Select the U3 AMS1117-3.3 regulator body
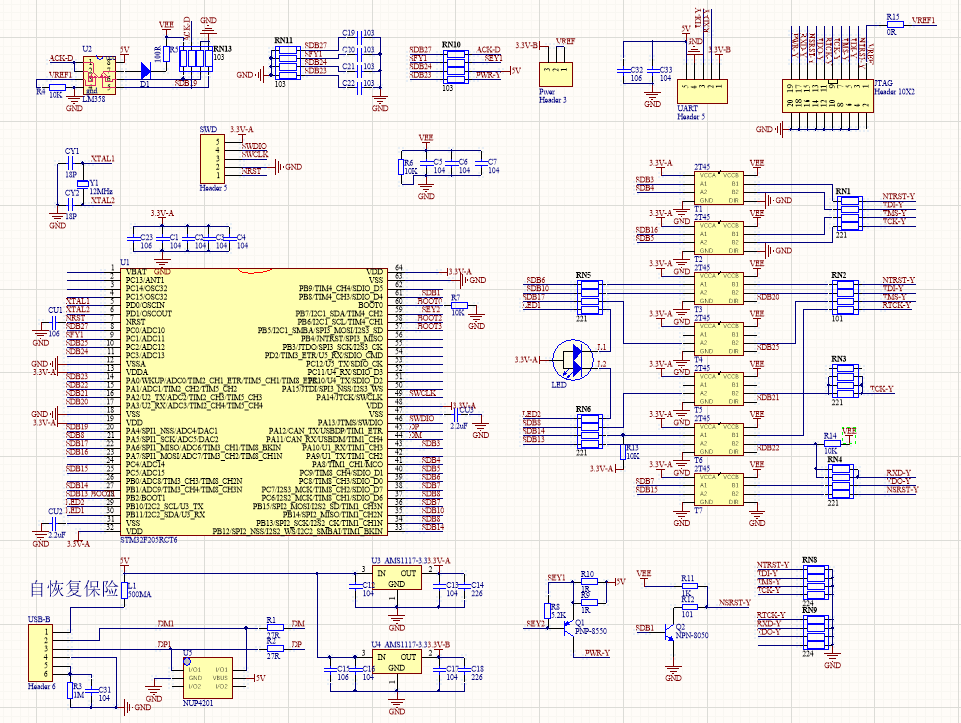Screen dimensions: 961x723 point(397,578)
